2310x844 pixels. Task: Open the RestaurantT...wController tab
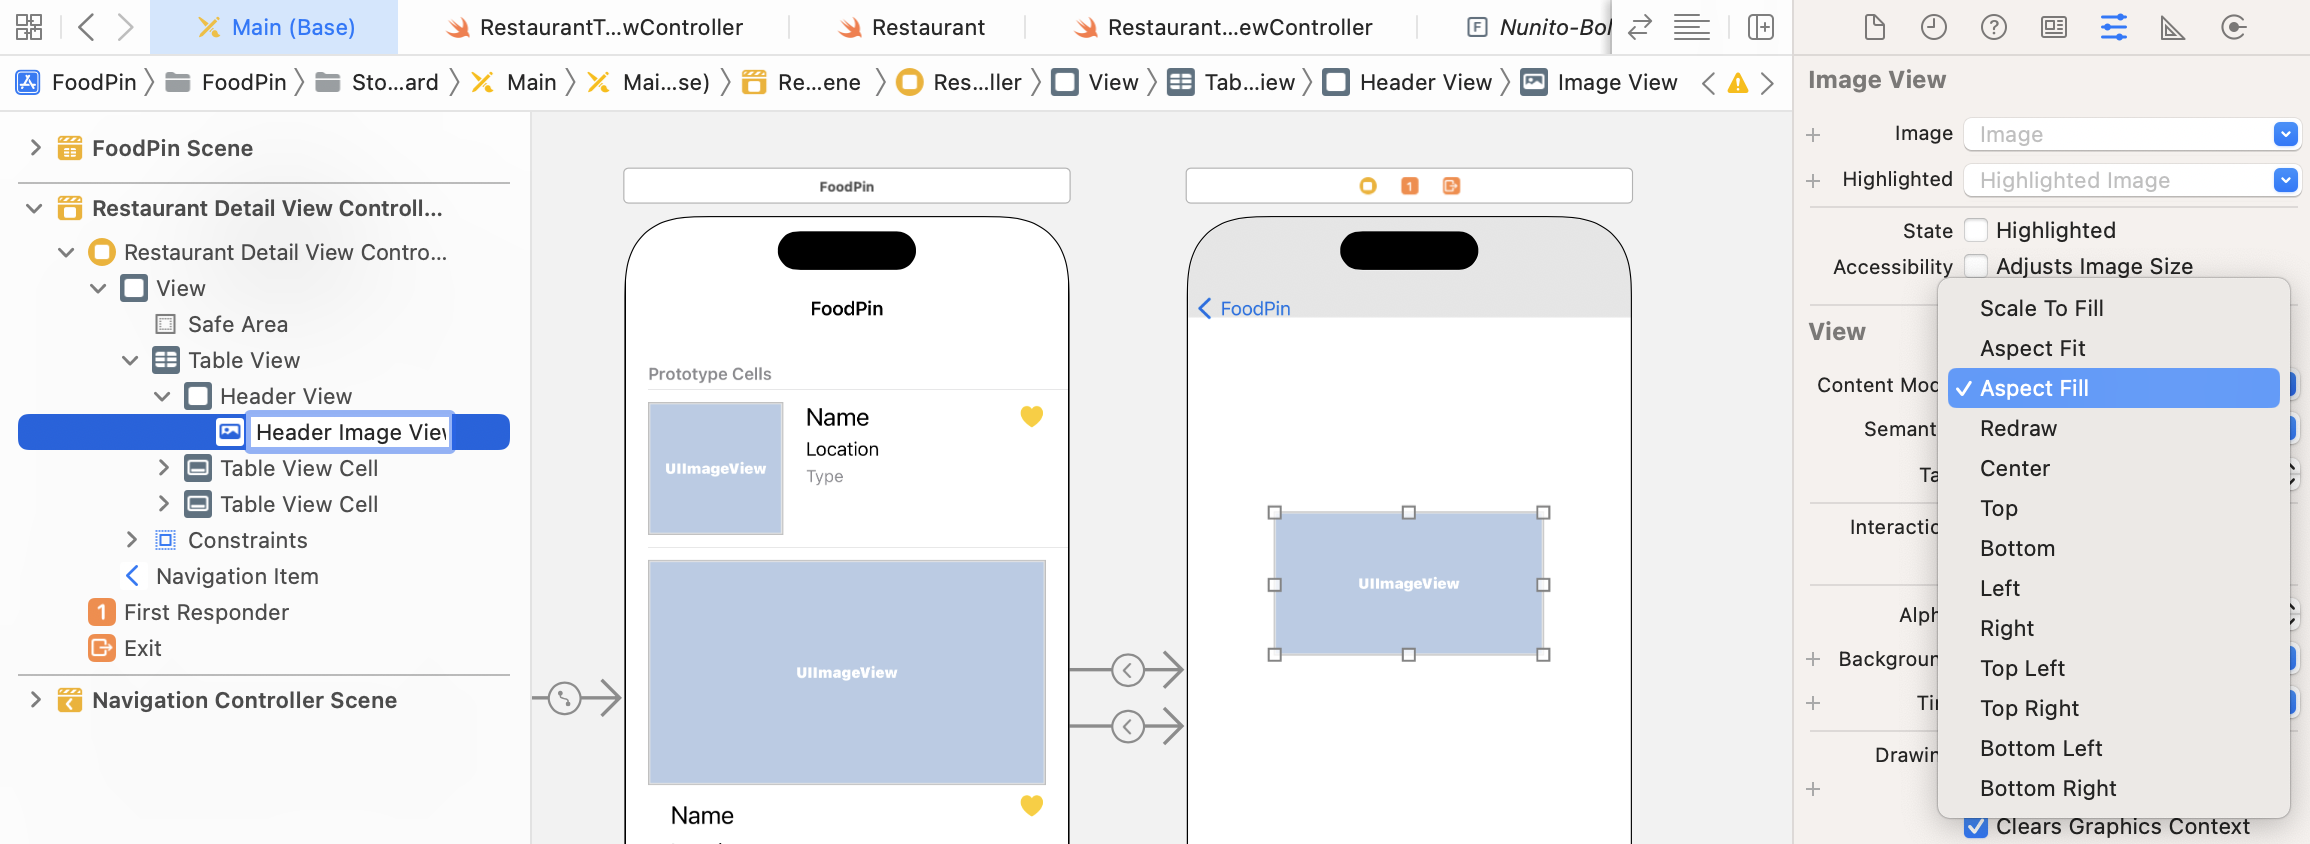(x=594, y=27)
